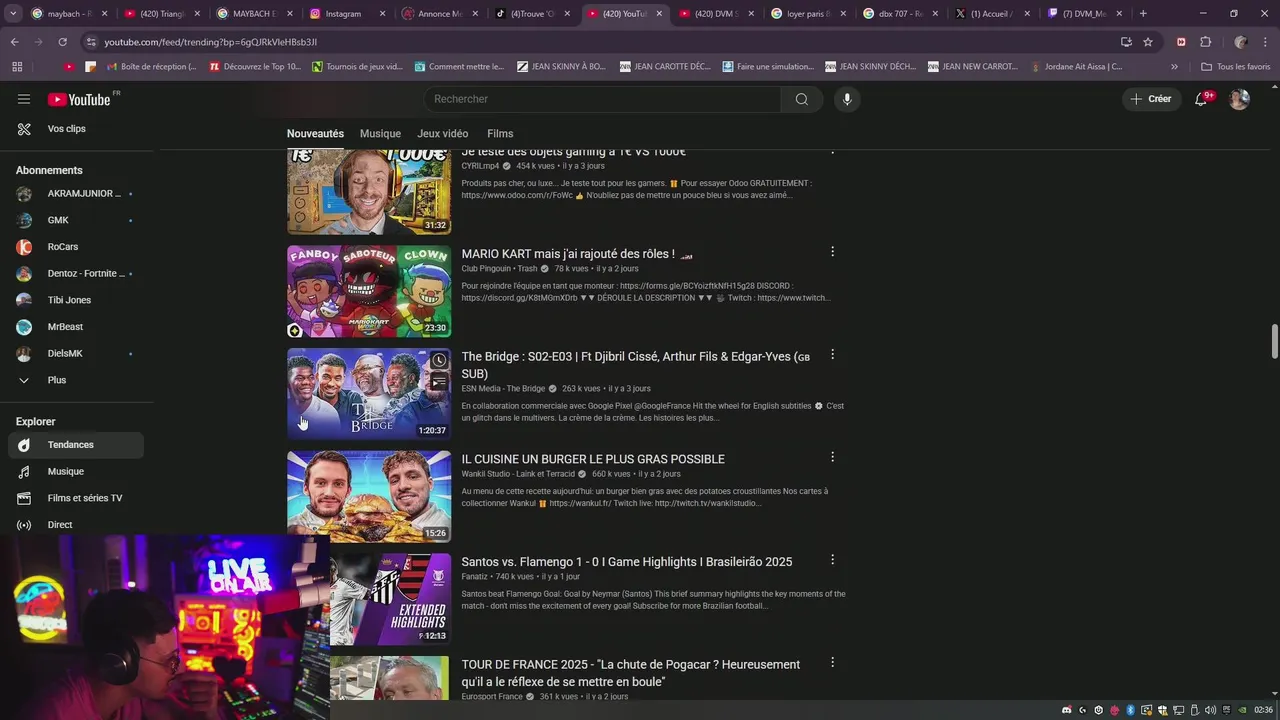
Task: Open a new browser tab
Action: (1143, 14)
